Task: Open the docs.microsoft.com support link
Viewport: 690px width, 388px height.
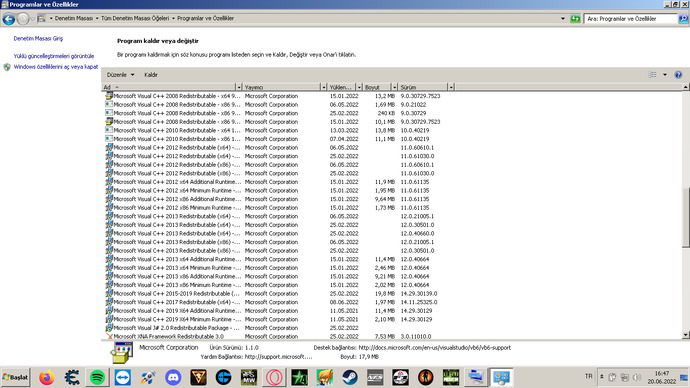Action: click(x=435, y=348)
